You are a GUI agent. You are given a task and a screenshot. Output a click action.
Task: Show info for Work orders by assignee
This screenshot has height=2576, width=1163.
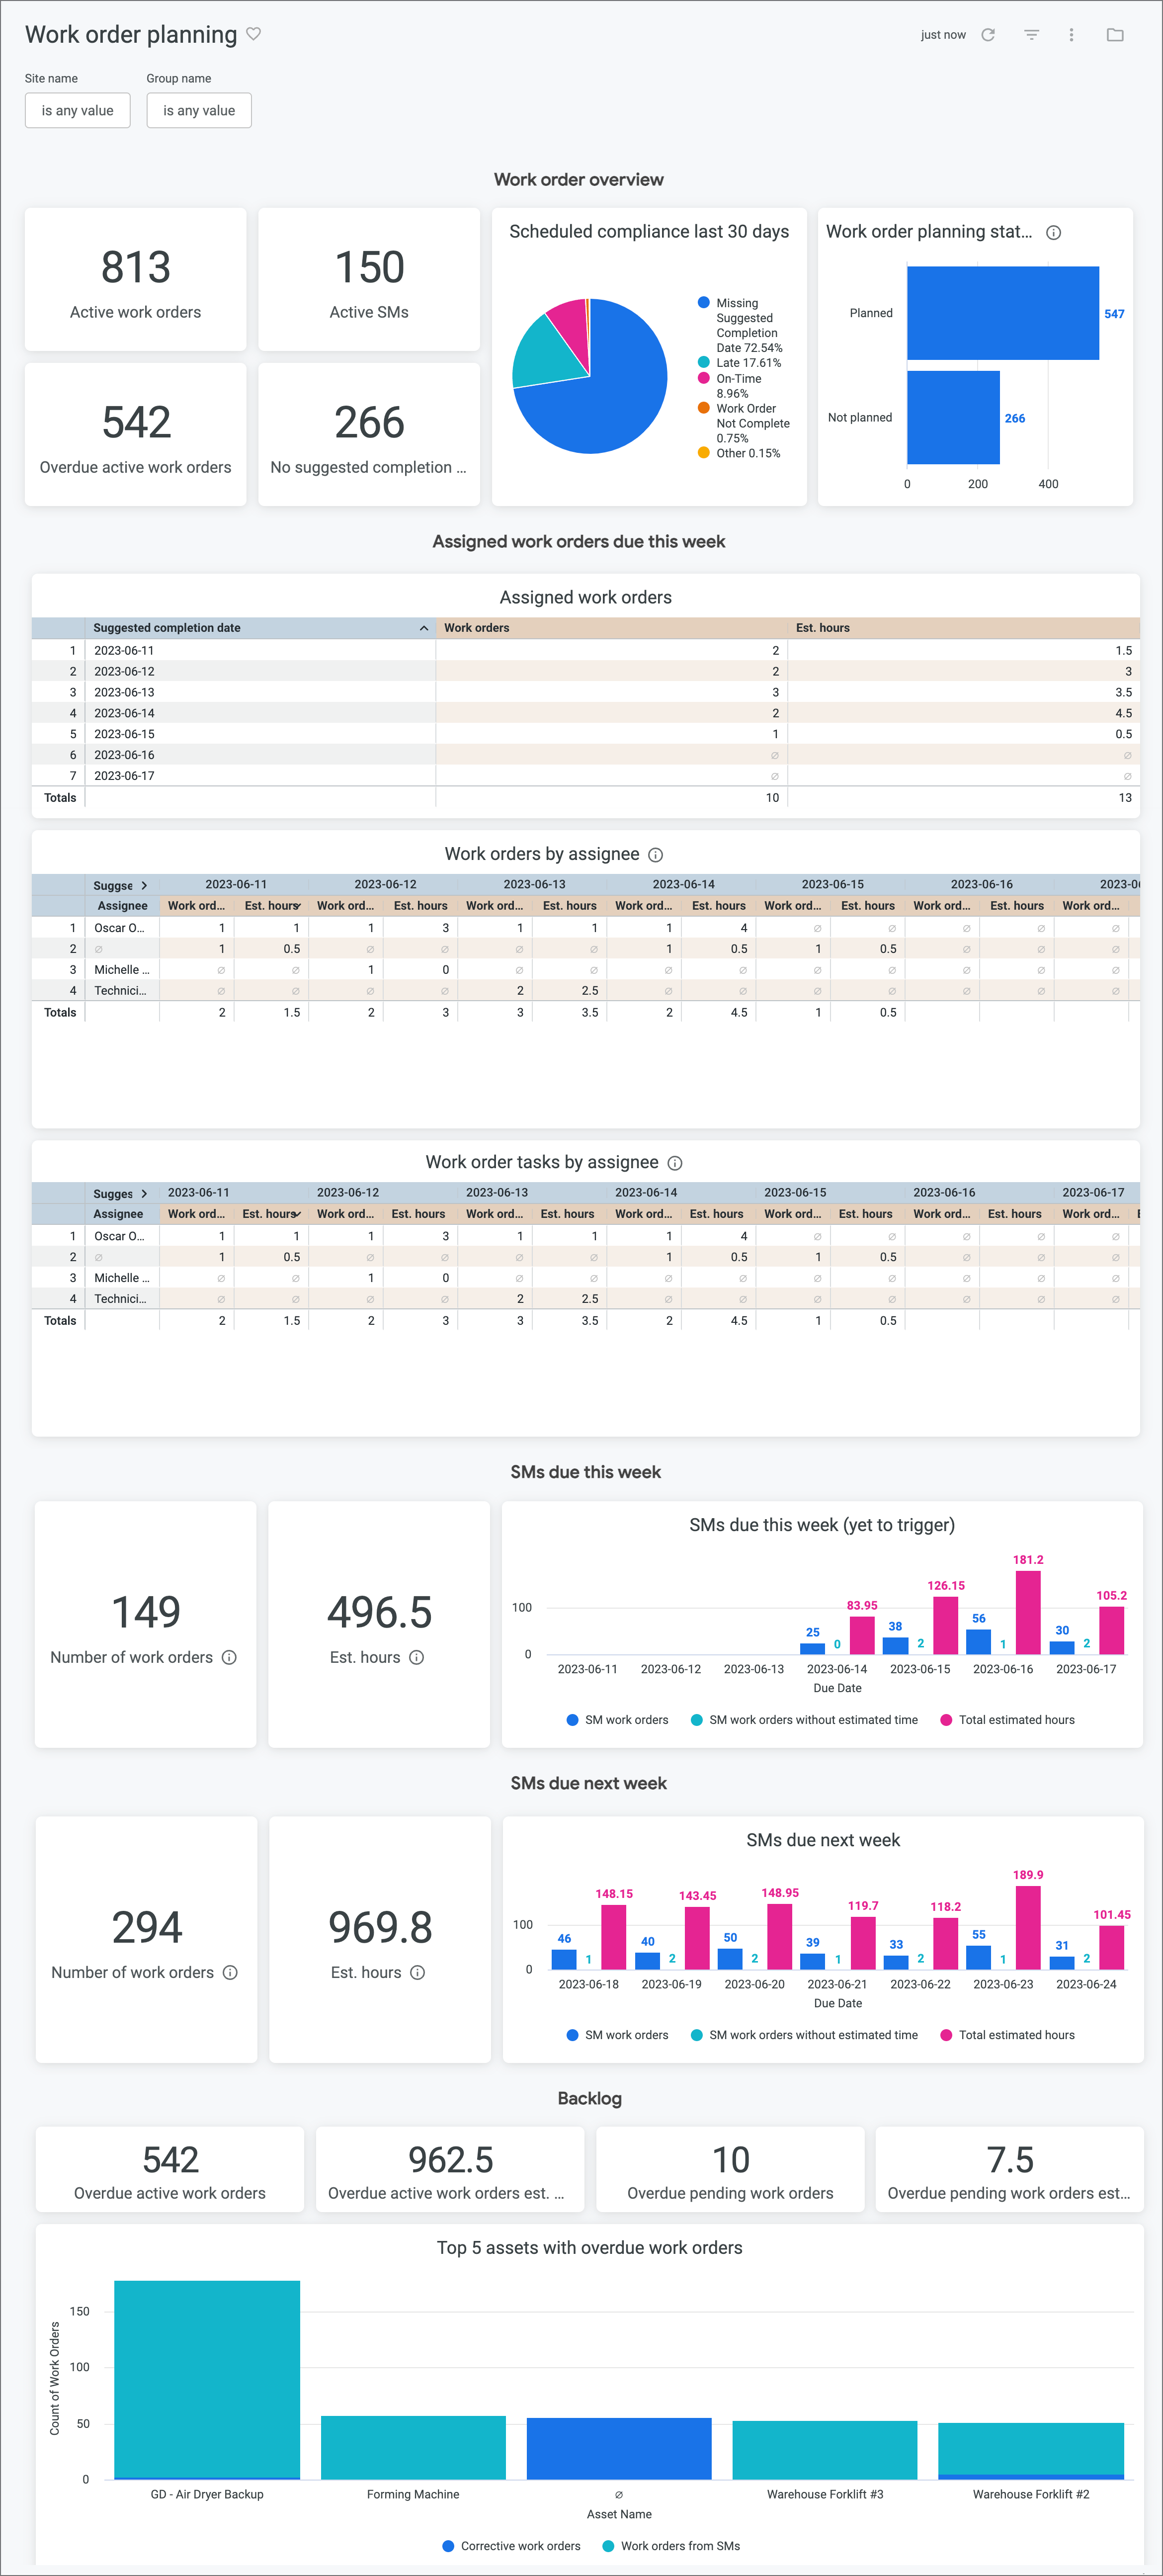pos(656,855)
